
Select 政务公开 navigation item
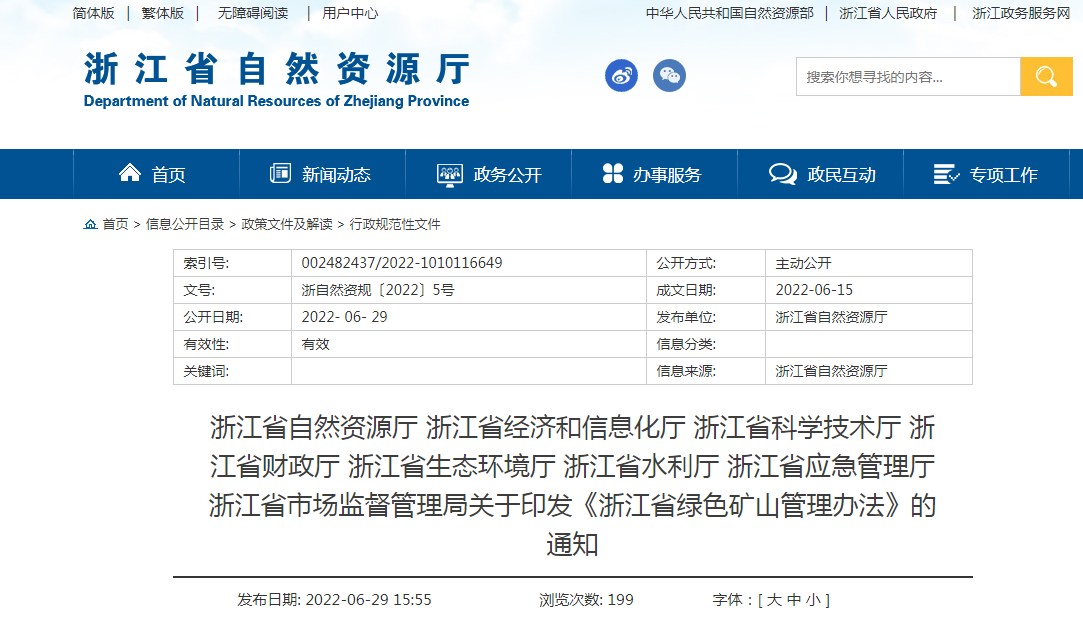pyautogui.click(x=489, y=175)
